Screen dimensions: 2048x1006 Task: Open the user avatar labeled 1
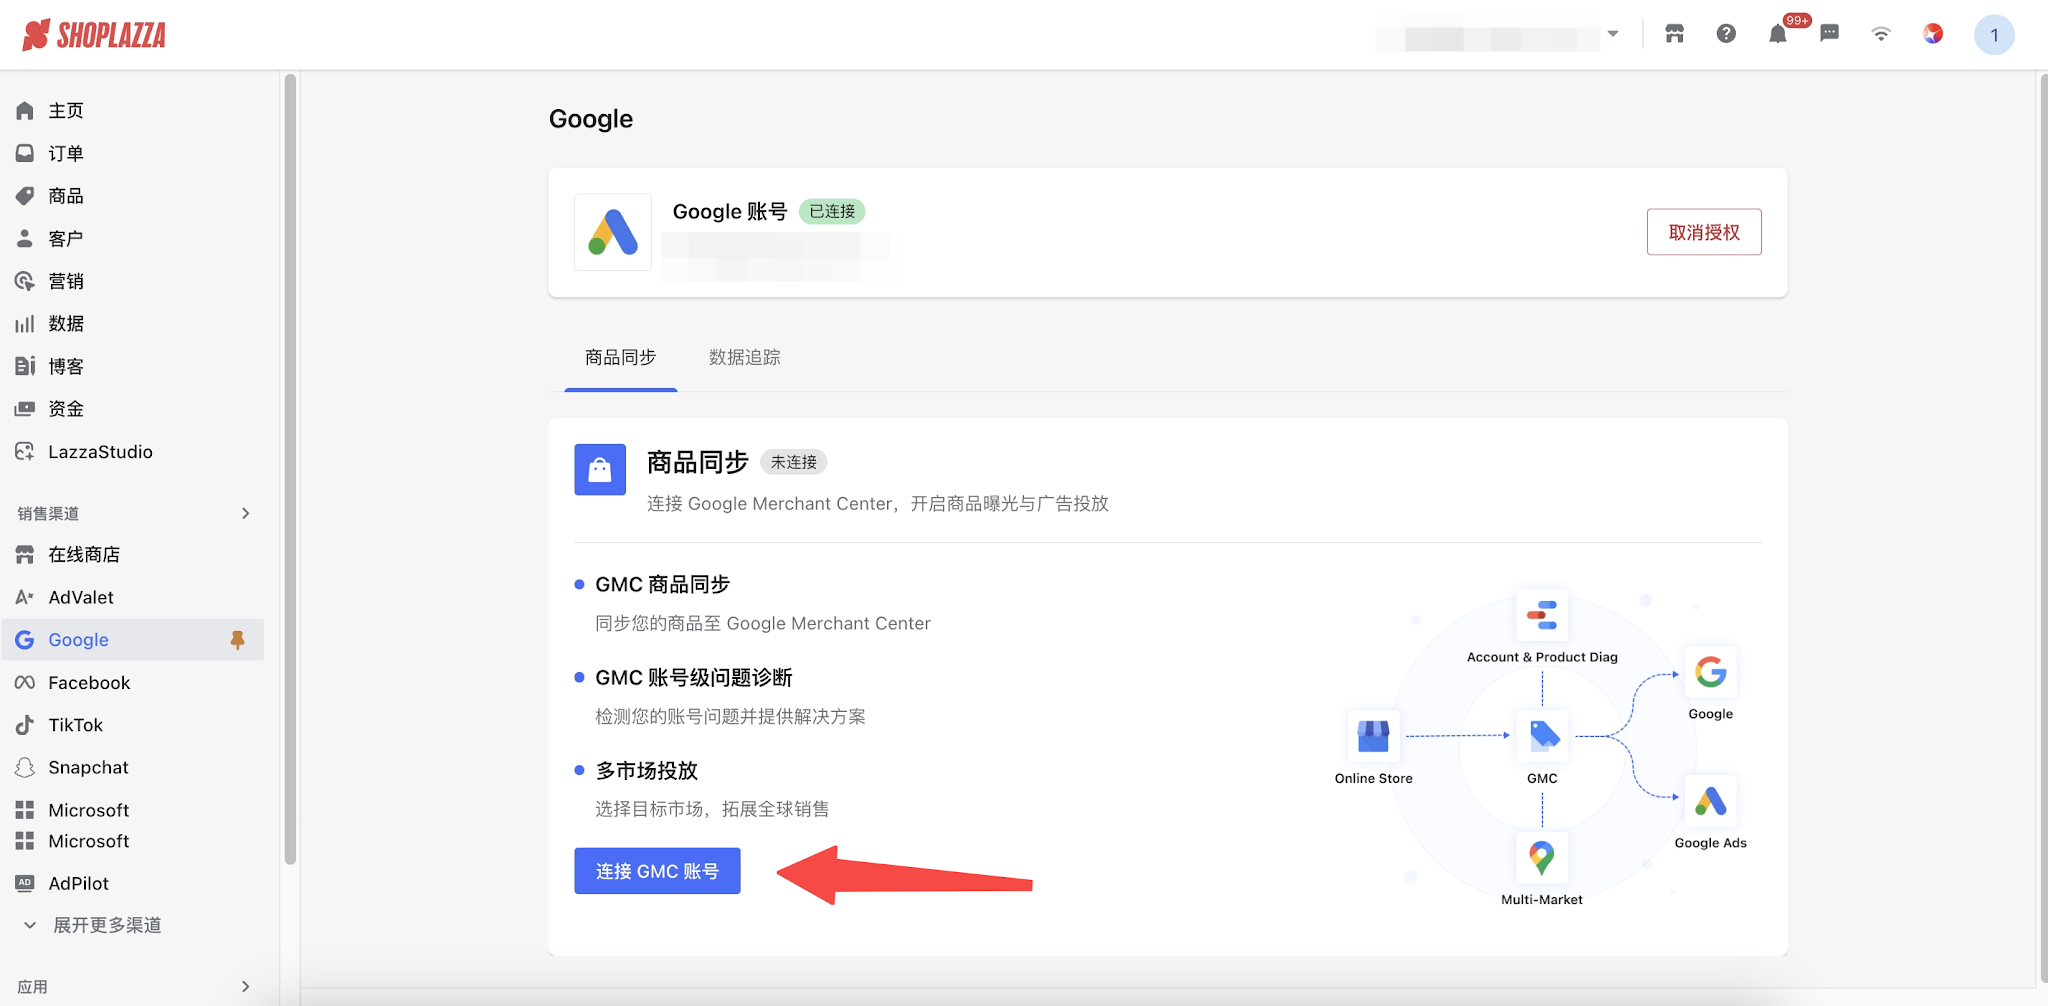click(x=1994, y=35)
